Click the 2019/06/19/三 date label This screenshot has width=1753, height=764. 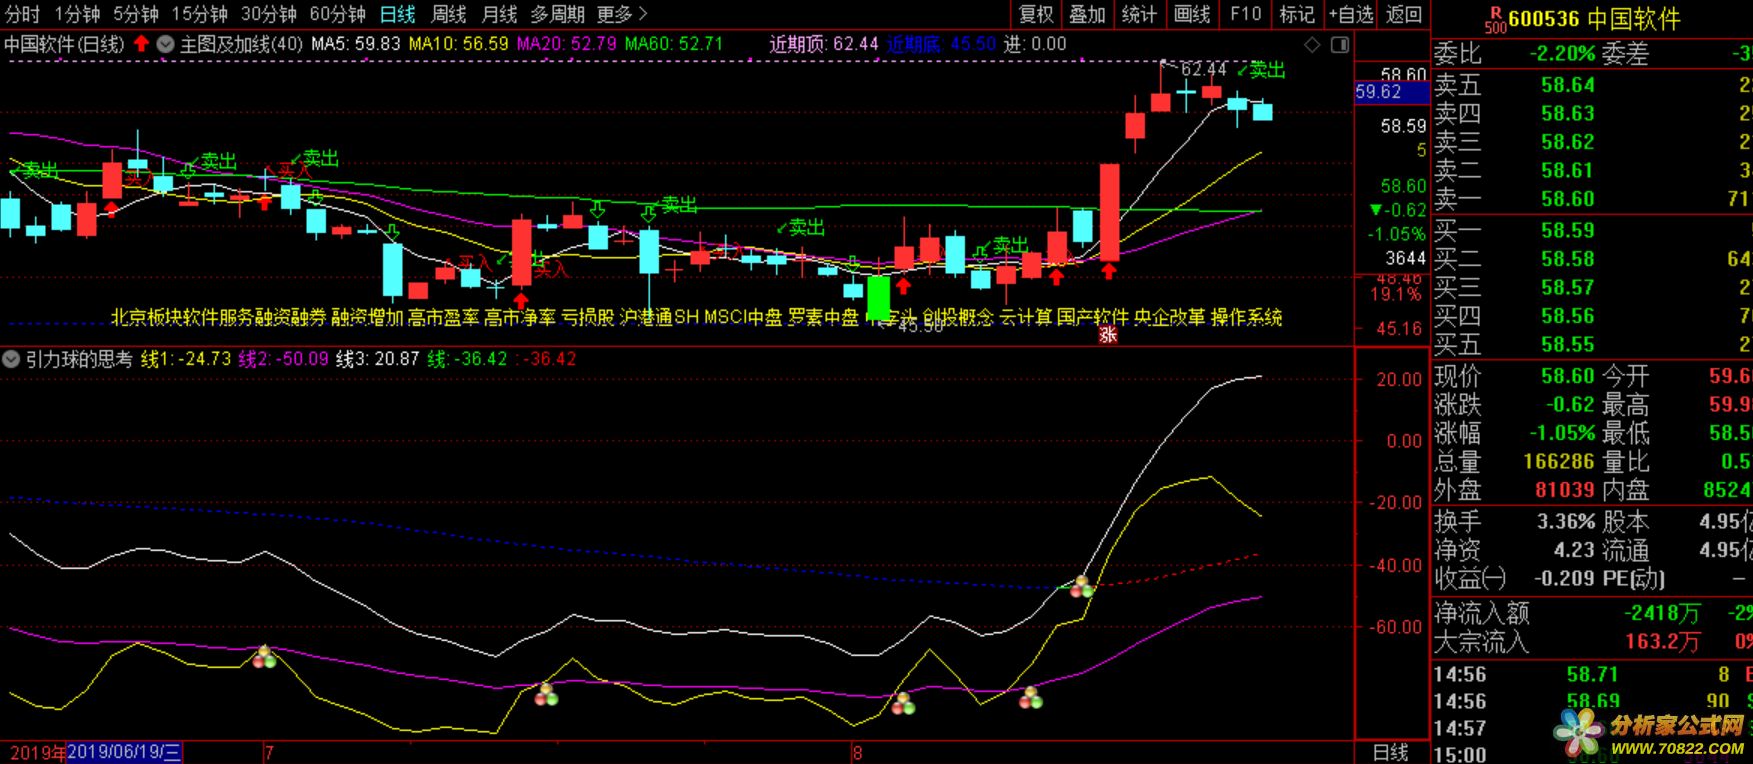125,752
